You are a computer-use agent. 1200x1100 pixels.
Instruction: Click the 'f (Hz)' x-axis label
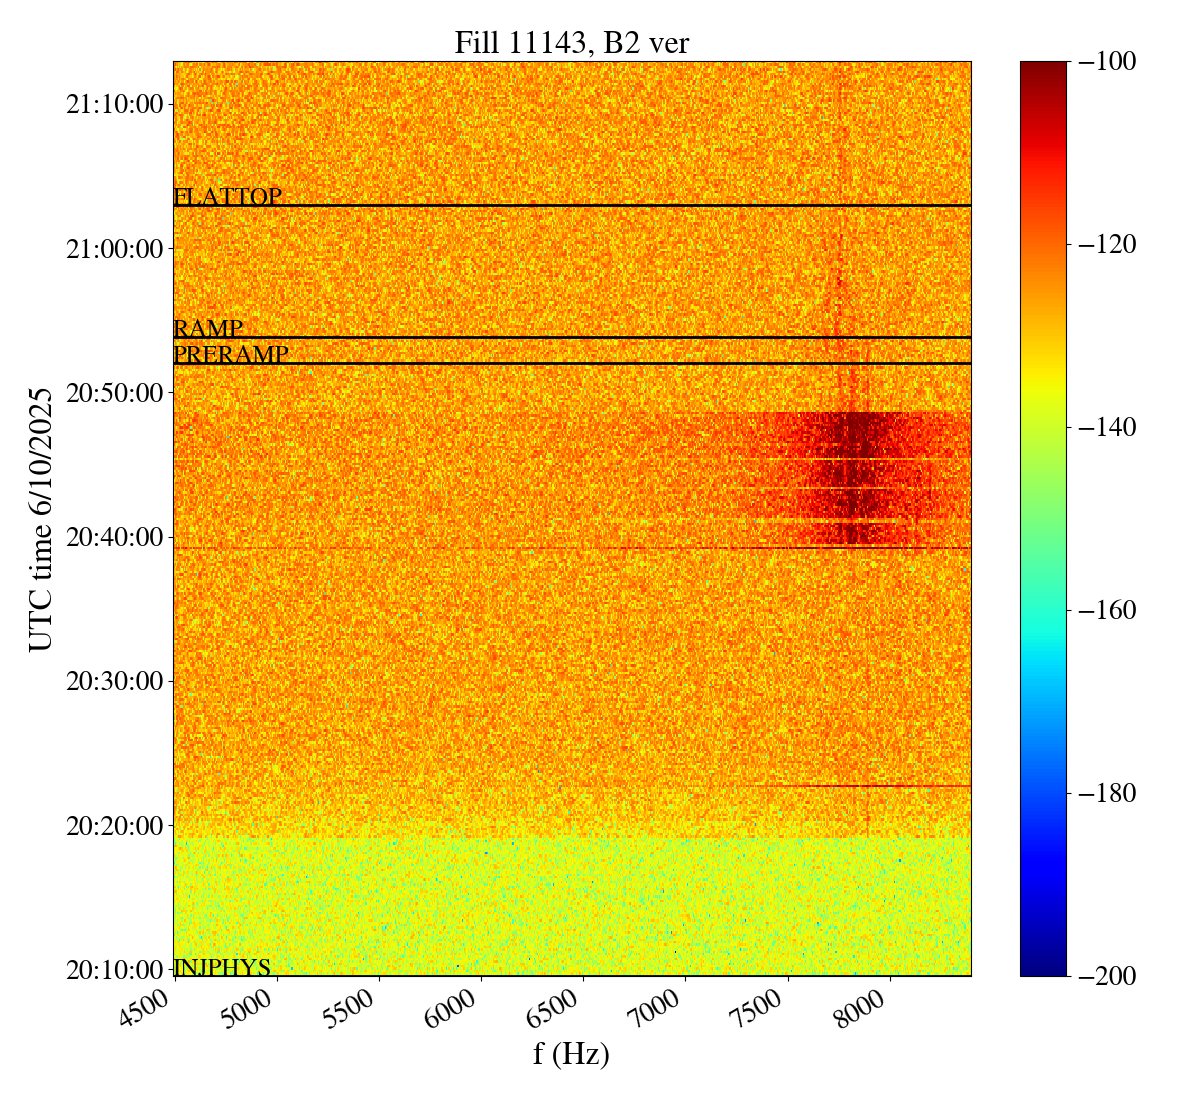tap(571, 1053)
